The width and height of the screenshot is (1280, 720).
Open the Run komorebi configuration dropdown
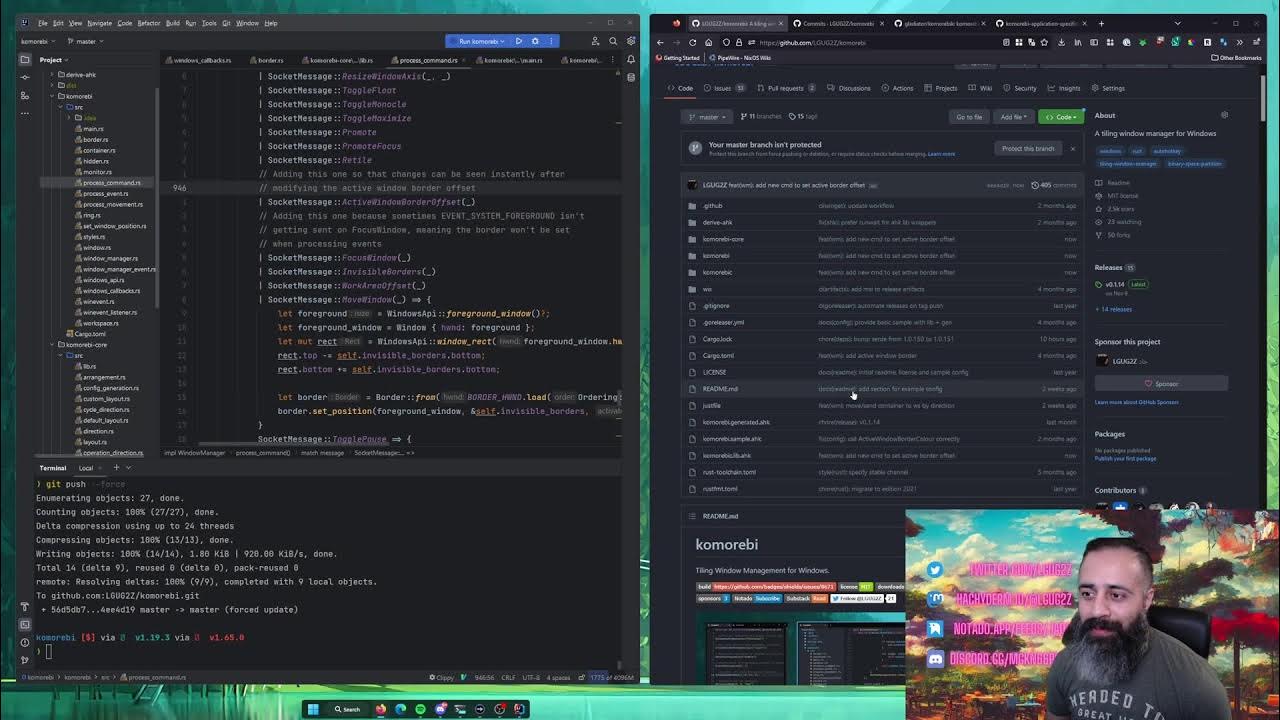478,41
